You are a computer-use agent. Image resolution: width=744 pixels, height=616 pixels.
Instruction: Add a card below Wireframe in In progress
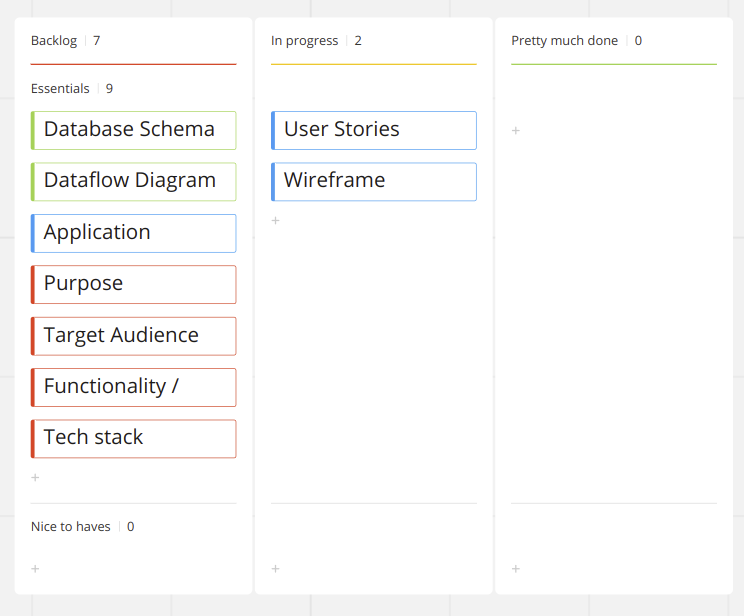(276, 221)
